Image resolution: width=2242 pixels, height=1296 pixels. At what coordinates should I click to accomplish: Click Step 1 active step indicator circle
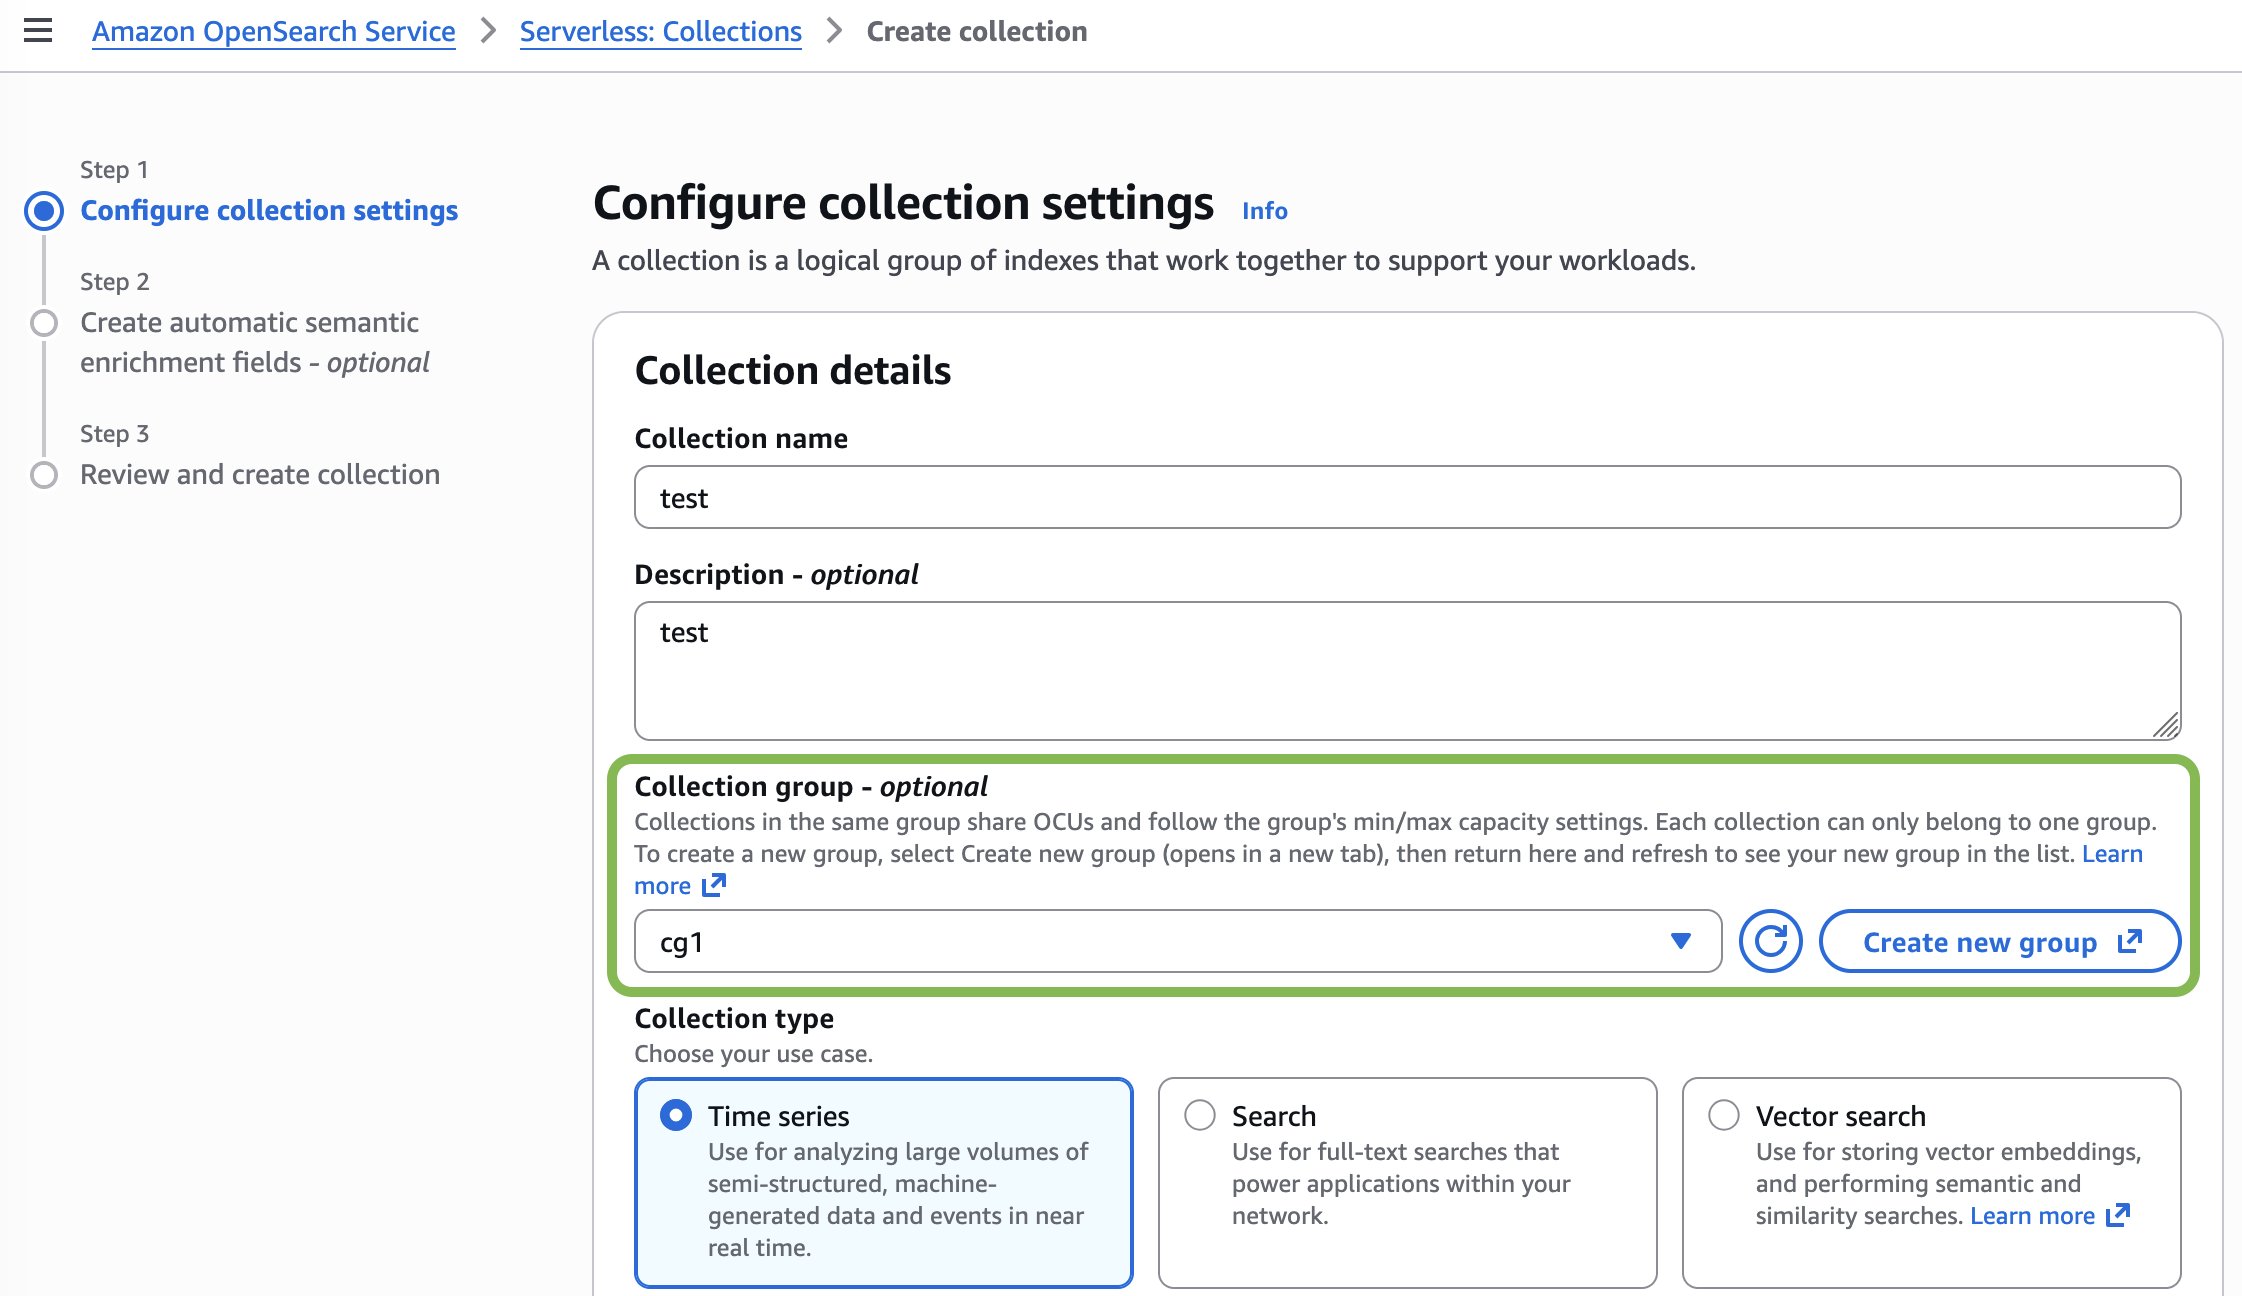coord(44,211)
